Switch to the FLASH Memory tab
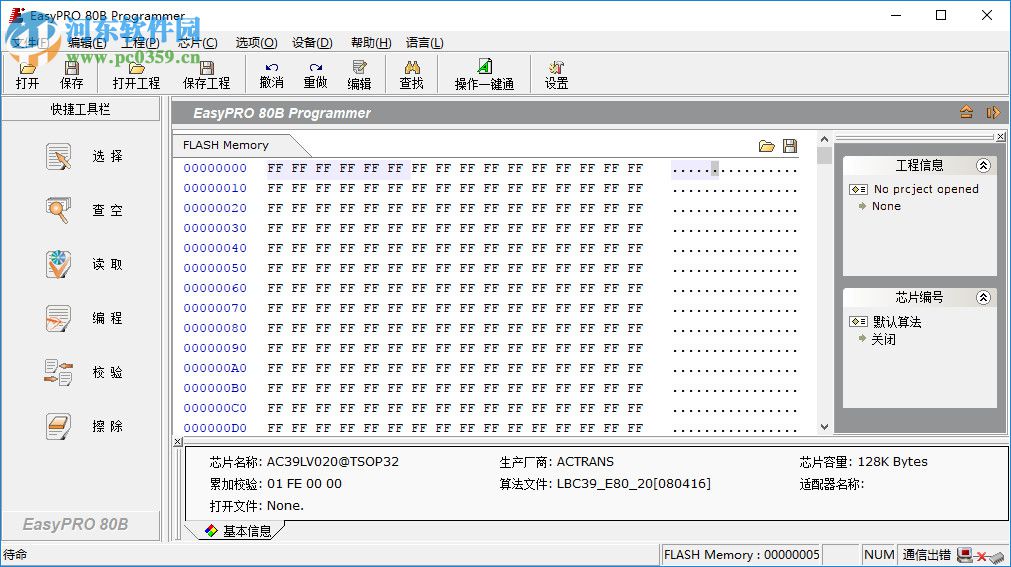Image resolution: width=1011 pixels, height=567 pixels. (226, 145)
